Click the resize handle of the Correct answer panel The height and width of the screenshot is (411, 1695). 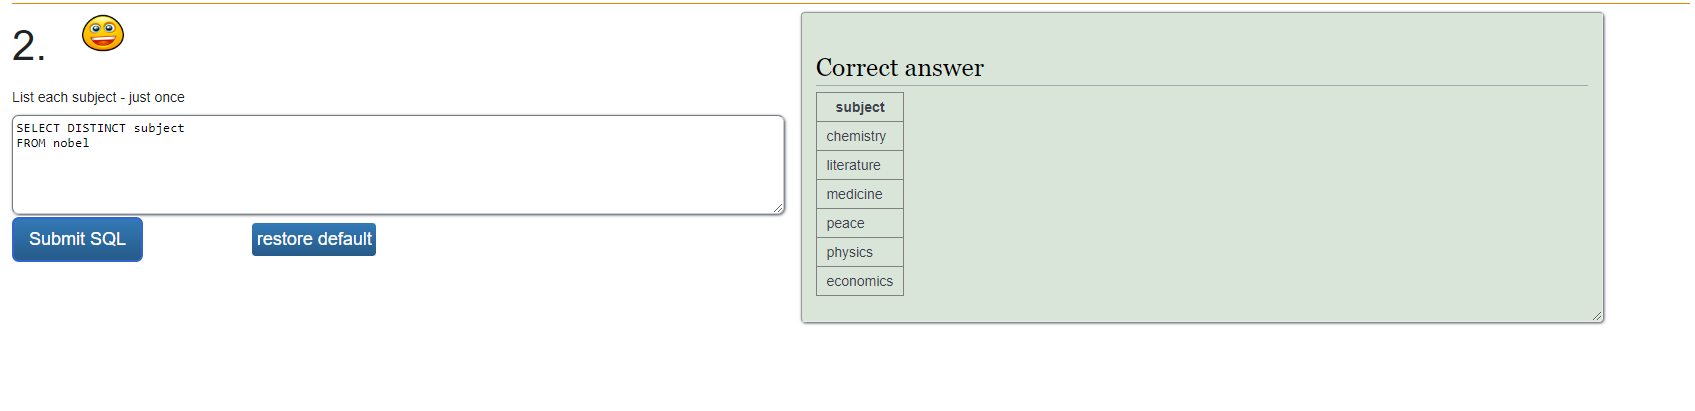pos(1597,316)
